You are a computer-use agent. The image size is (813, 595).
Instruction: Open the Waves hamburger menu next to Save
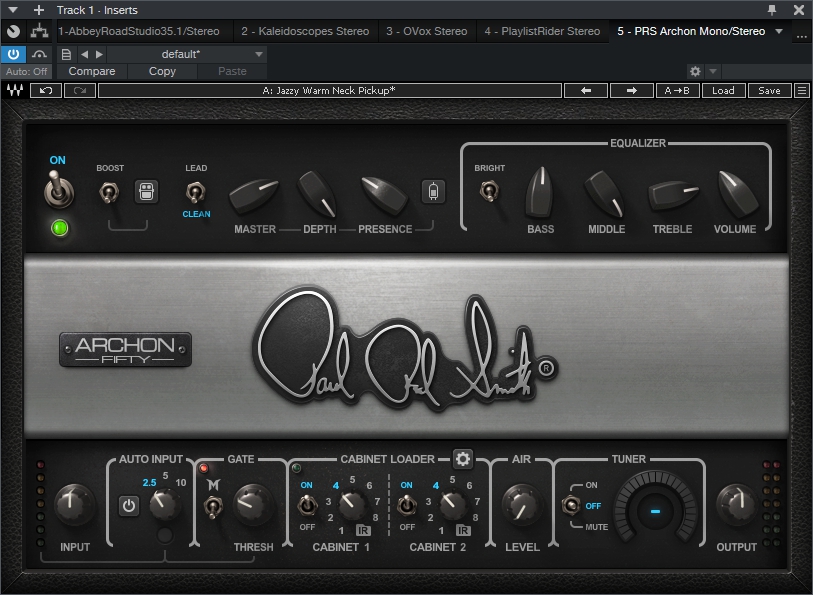pos(801,90)
